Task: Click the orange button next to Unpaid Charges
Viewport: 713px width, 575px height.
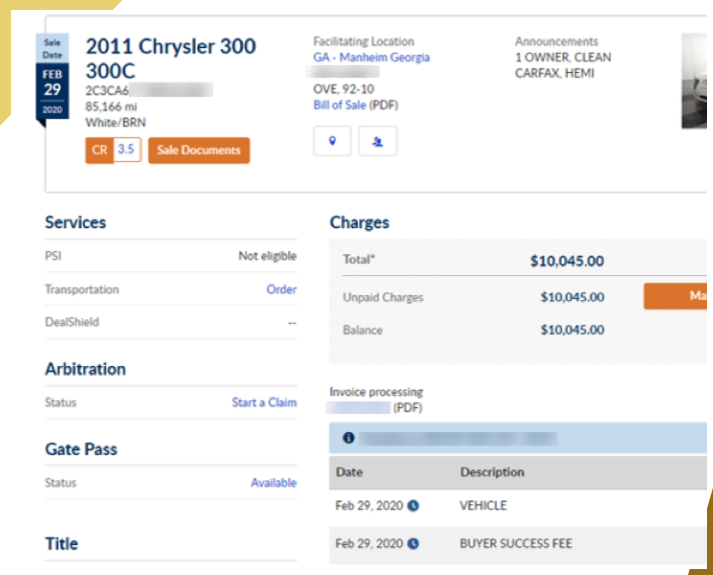Action: pyautogui.click(x=676, y=296)
